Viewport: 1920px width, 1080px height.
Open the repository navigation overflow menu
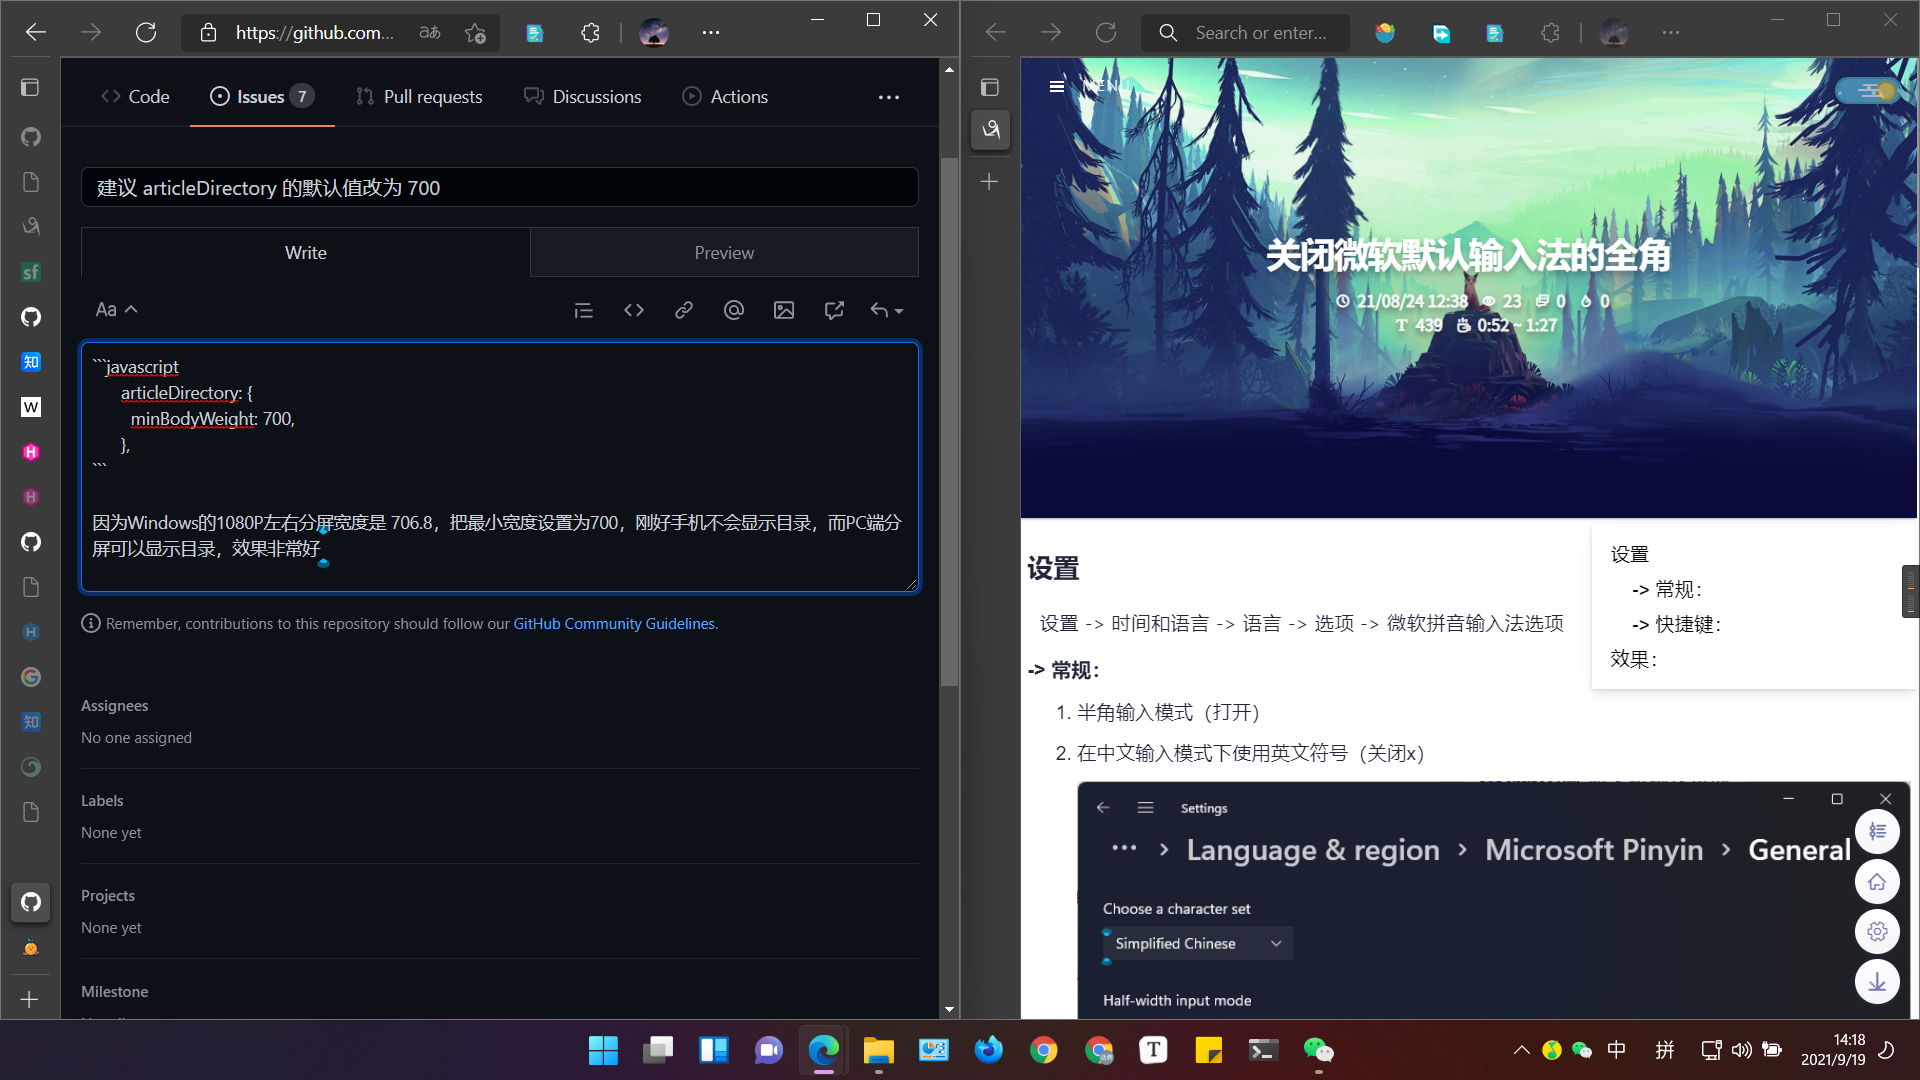click(889, 96)
